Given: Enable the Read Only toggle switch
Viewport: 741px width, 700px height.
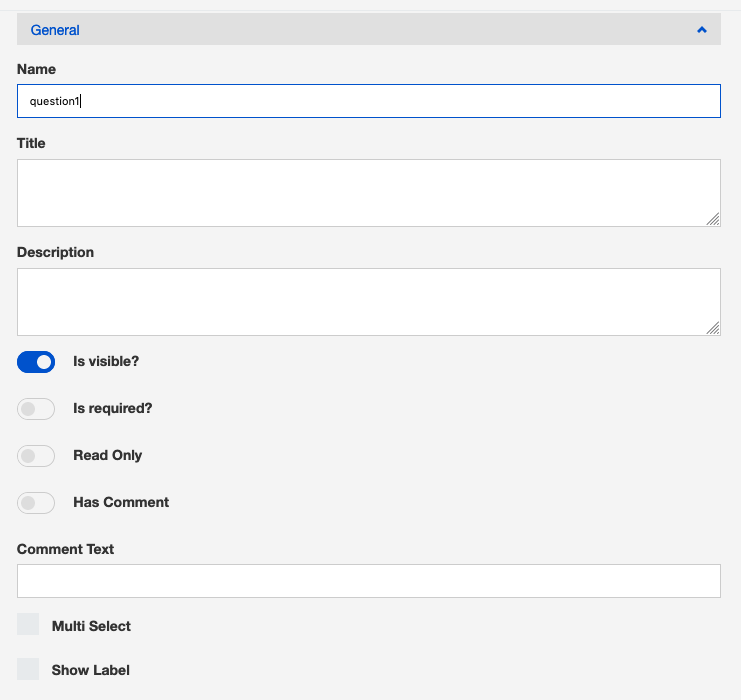Looking at the screenshot, I should [x=36, y=456].
